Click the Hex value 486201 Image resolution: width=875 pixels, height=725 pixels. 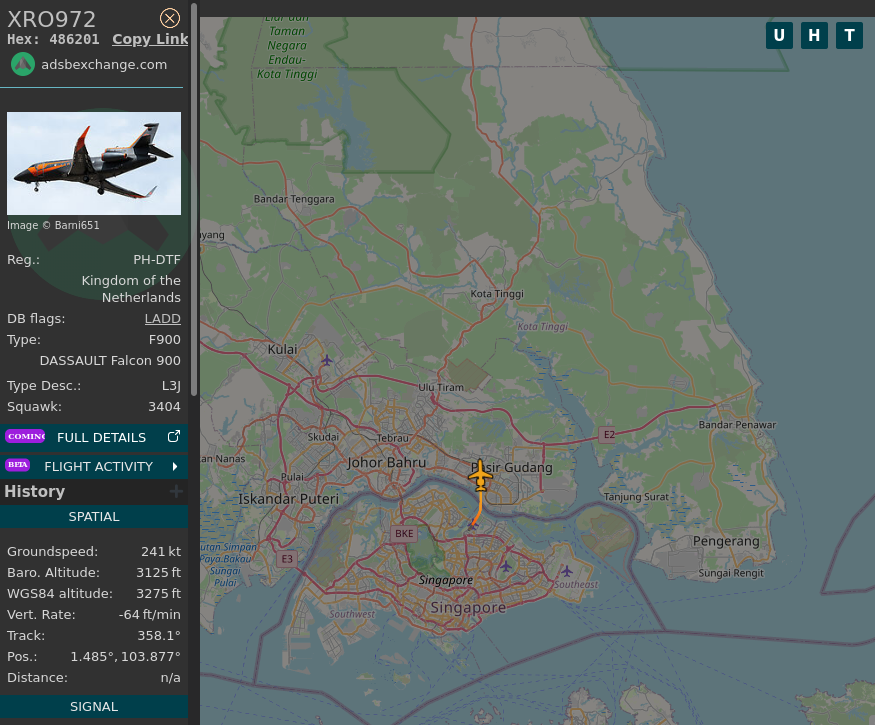coord(74,40)
